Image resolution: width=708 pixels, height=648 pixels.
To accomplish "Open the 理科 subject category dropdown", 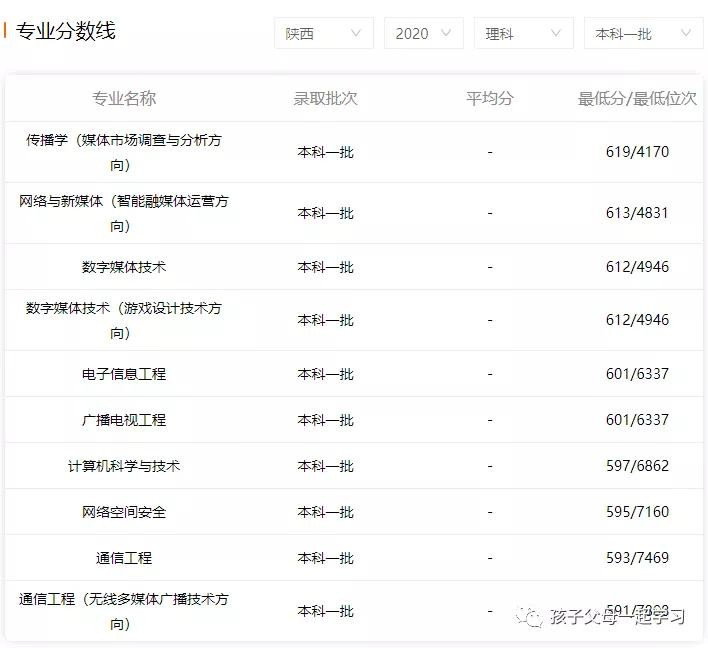I will pyautogui.click(x=523, y=33).
